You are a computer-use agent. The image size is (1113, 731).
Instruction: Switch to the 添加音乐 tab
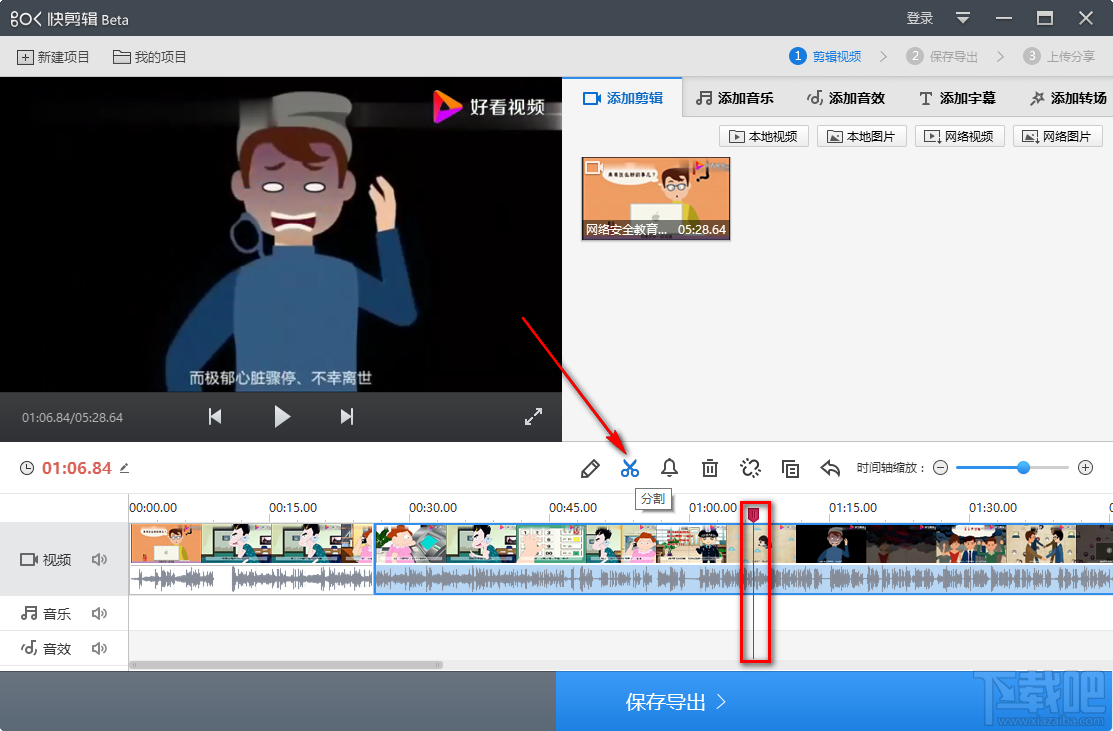tap(735, 98)
